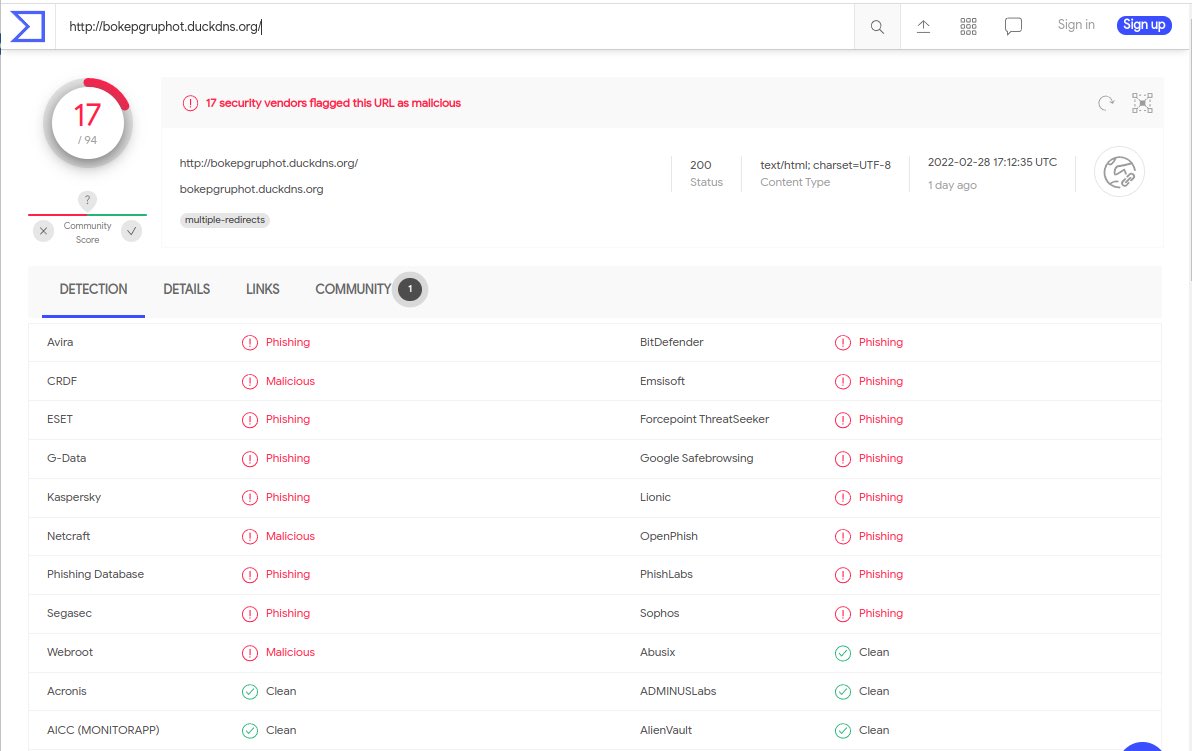
Task: Open the apps grid icon
Action: click(968, 27)
